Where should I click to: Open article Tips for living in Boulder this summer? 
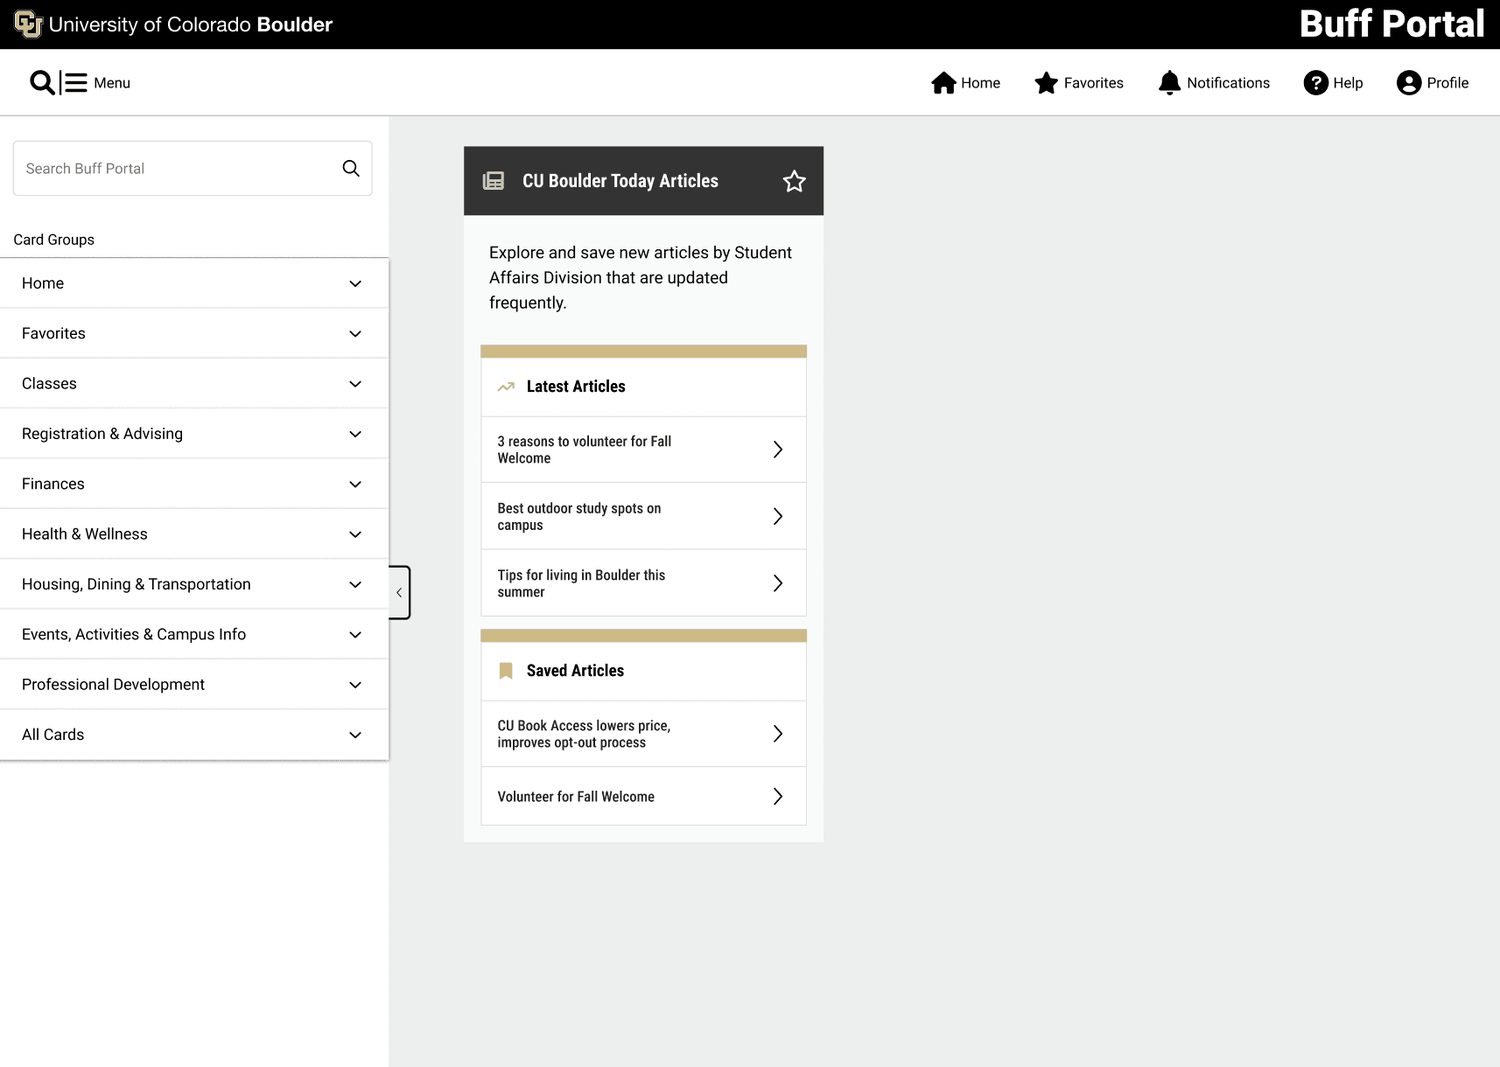(643, 583)
